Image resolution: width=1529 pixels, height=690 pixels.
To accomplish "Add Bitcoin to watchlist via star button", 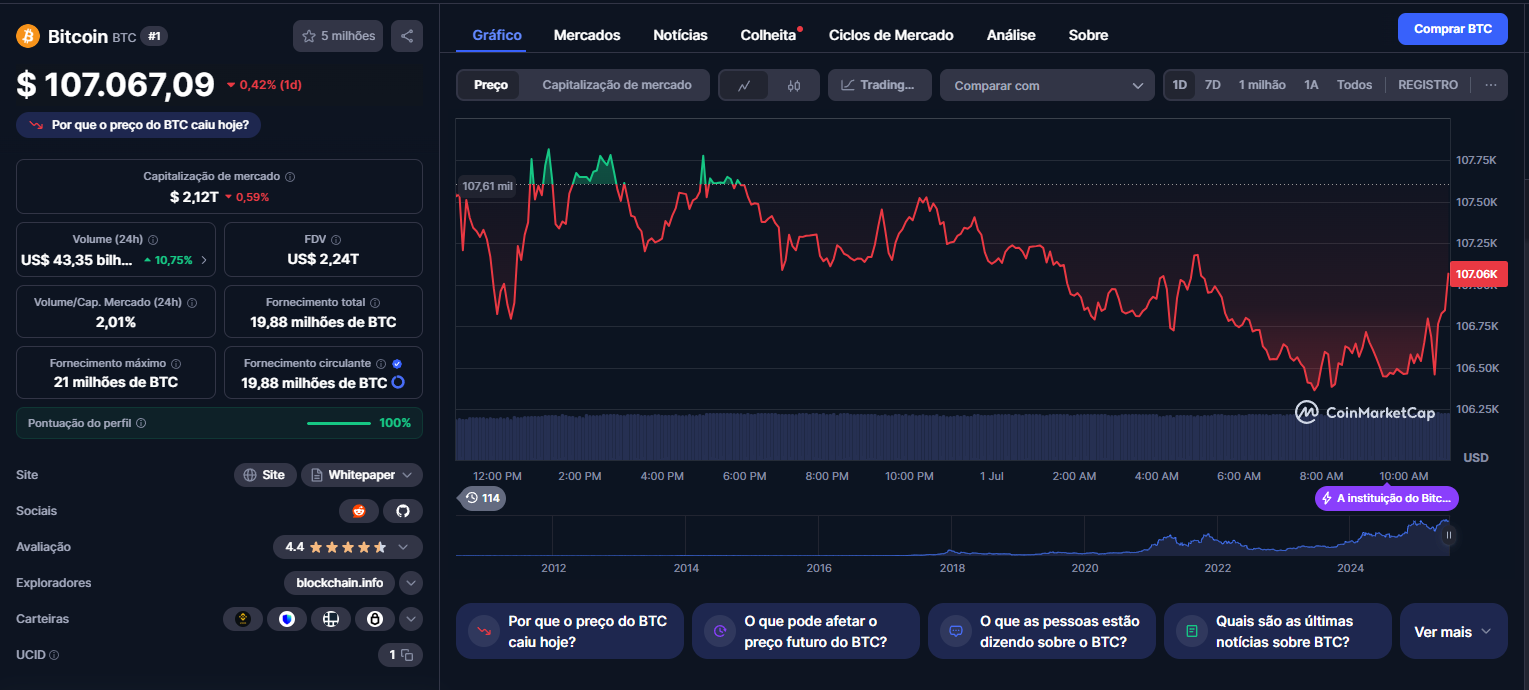I will point(338,36).
